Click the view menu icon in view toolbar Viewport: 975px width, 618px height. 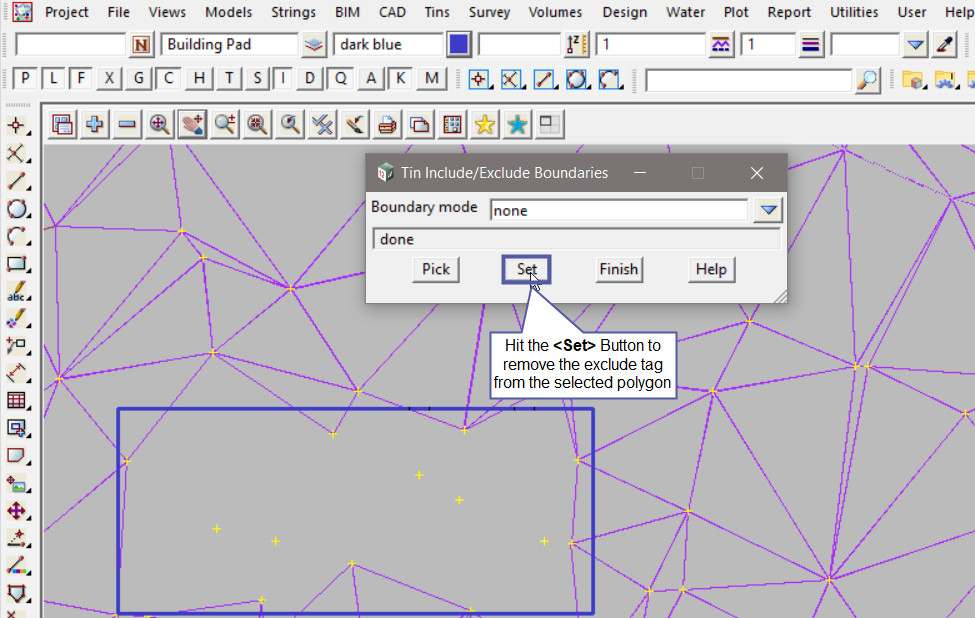point(62,125)
